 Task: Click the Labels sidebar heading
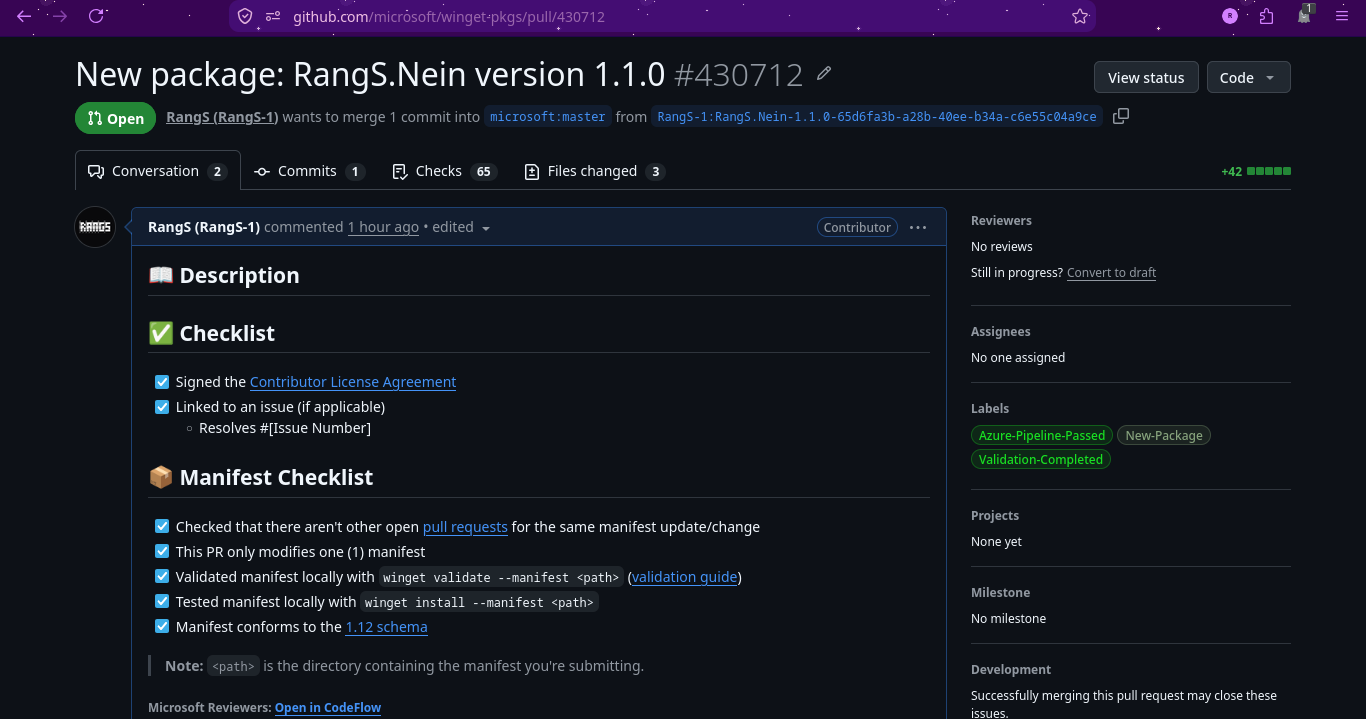coord(990,408)
